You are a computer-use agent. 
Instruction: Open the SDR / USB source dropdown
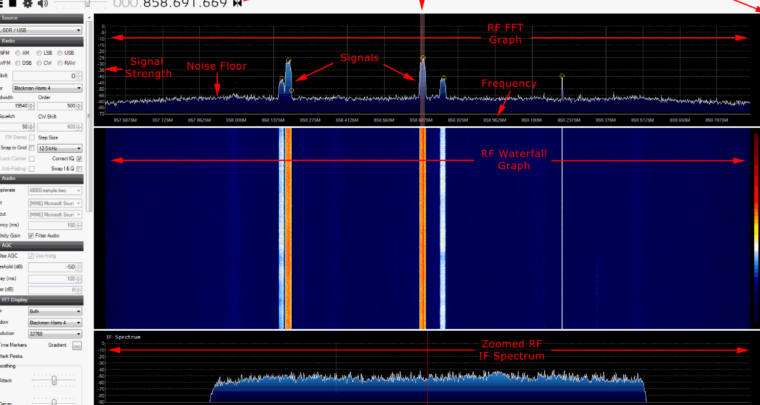pyautogui.click(x=42, y=30)
